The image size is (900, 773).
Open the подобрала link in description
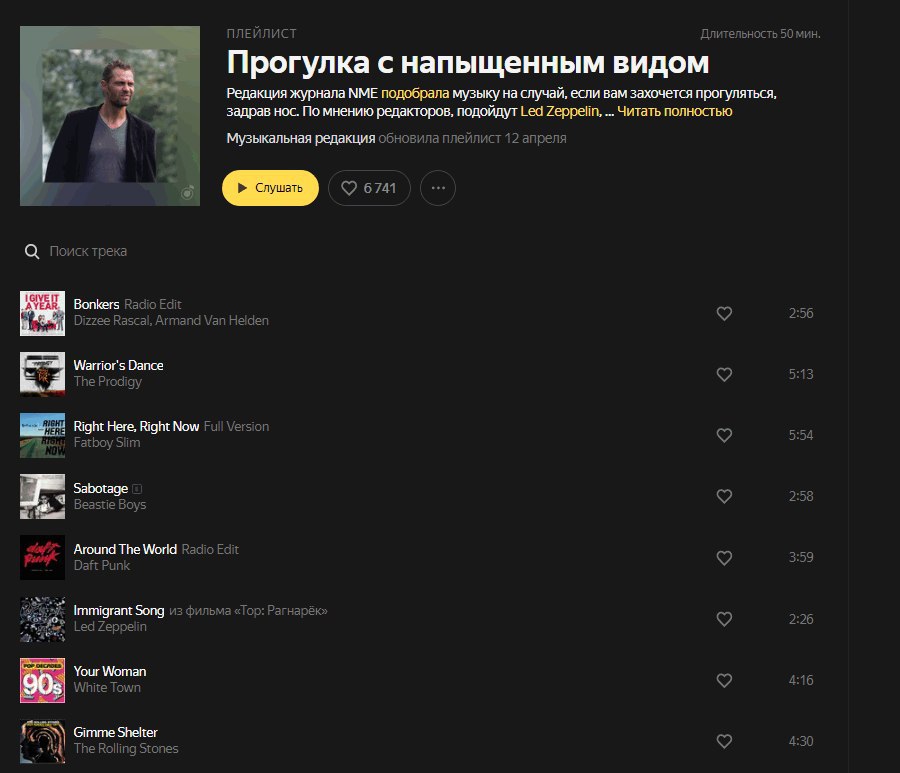click(415, 93)
